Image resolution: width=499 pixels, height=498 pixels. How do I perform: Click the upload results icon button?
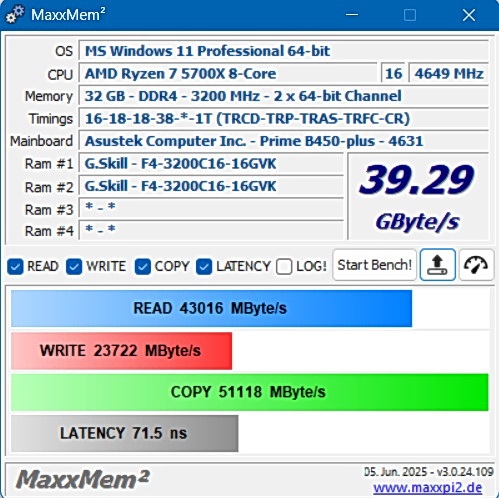pyautogui.click(x=438, y=265)
